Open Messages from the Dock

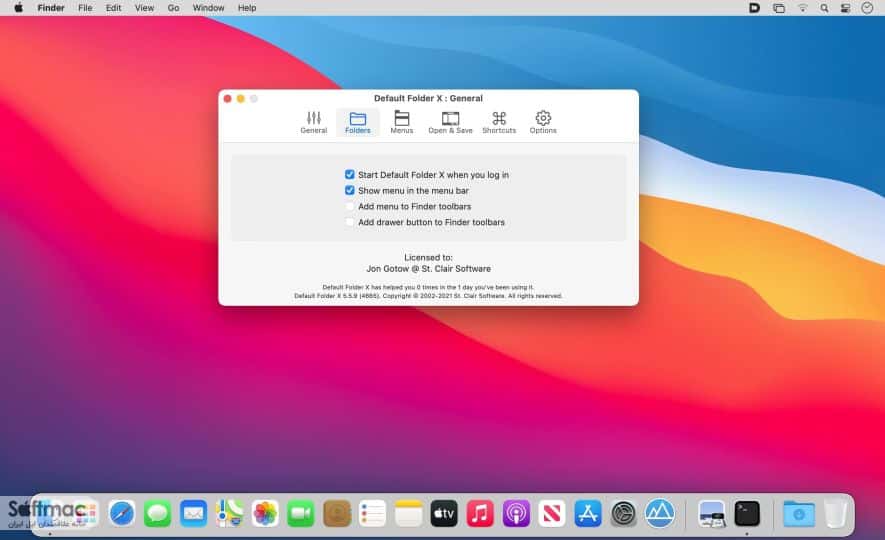click(157, 513)
